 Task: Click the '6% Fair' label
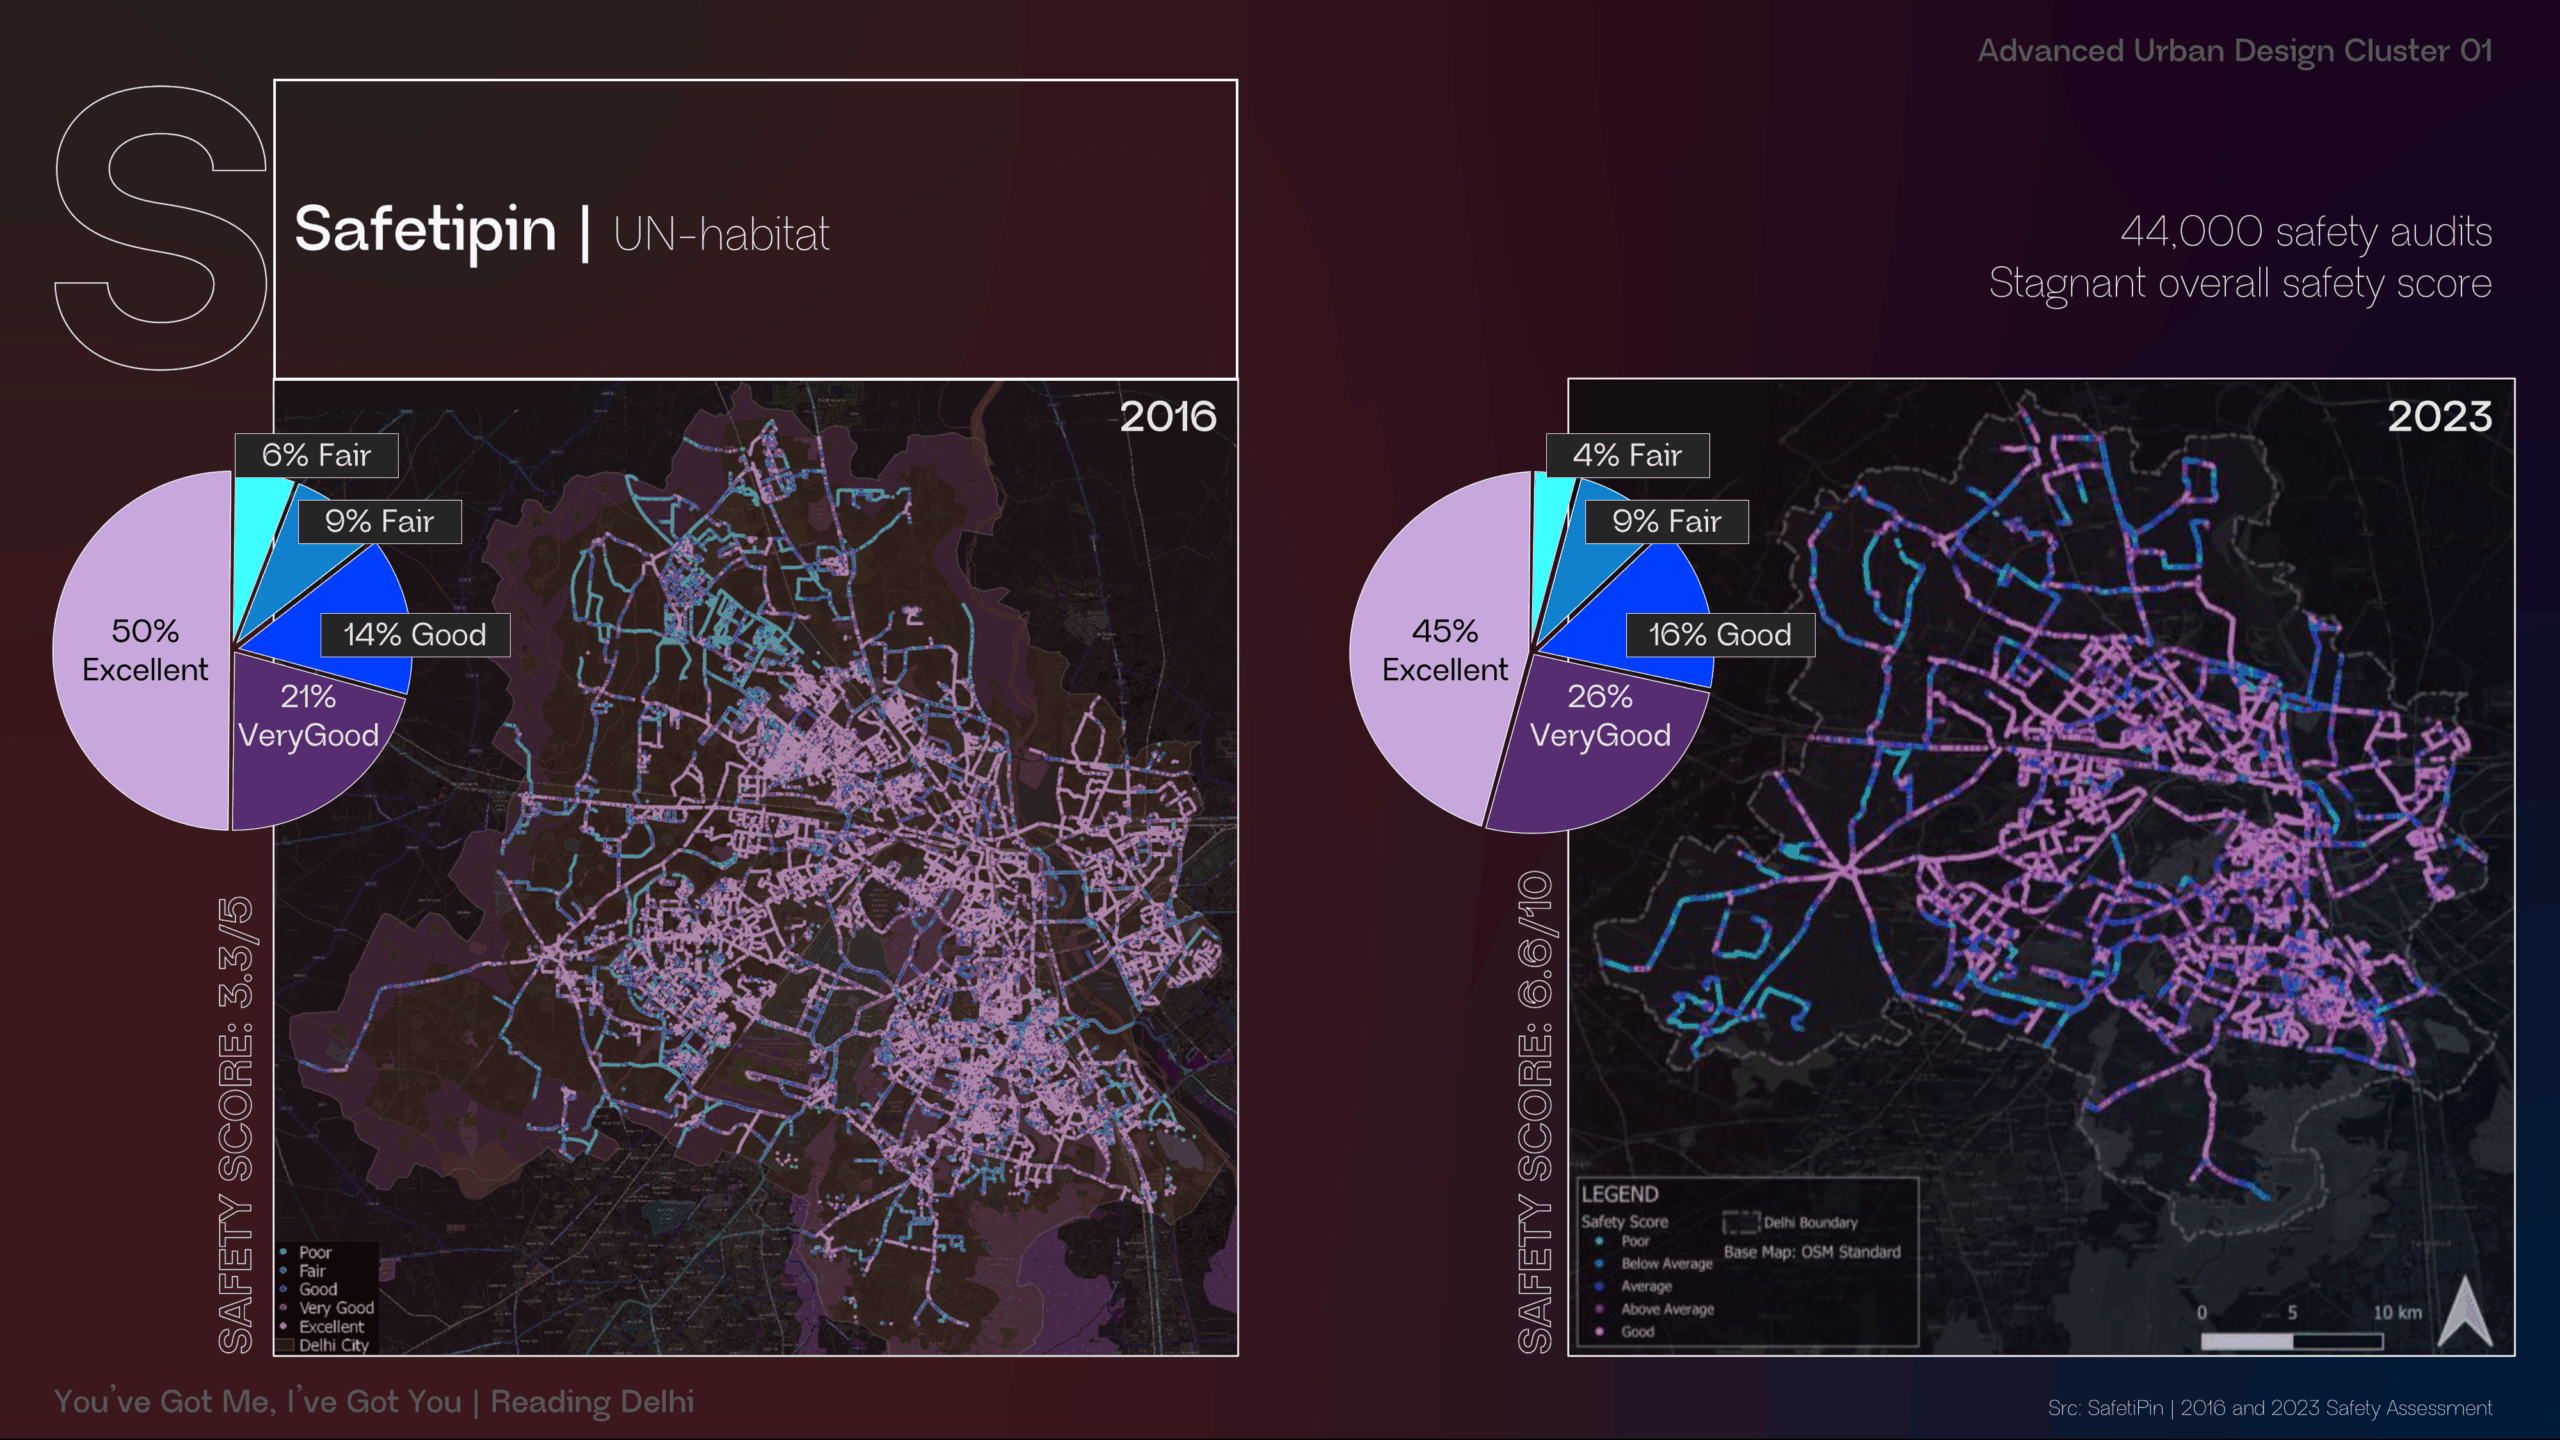[x=316, y=455]
